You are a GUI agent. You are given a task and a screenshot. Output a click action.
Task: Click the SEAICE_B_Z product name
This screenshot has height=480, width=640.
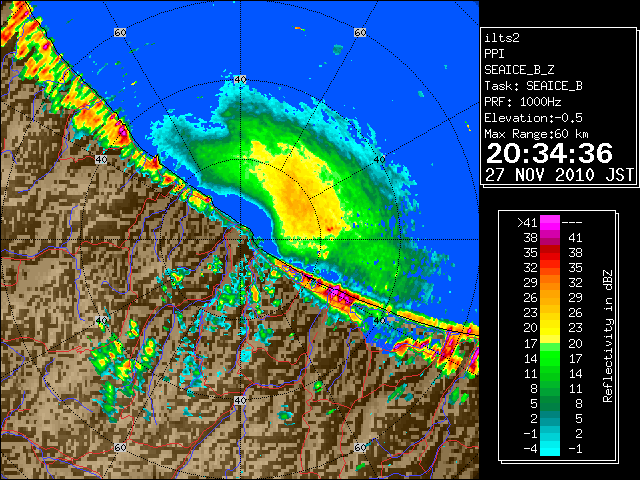519,70
